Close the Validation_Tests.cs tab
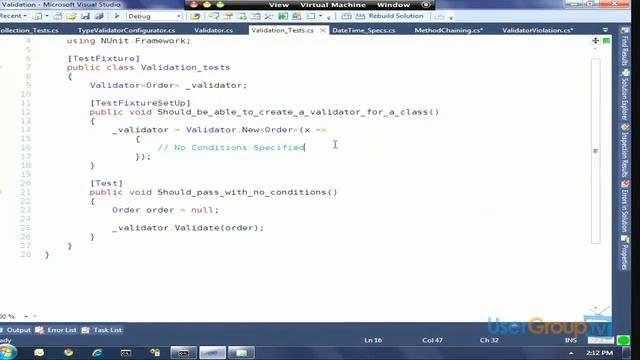This screenshot has height=360, width=640. [323, 31]
